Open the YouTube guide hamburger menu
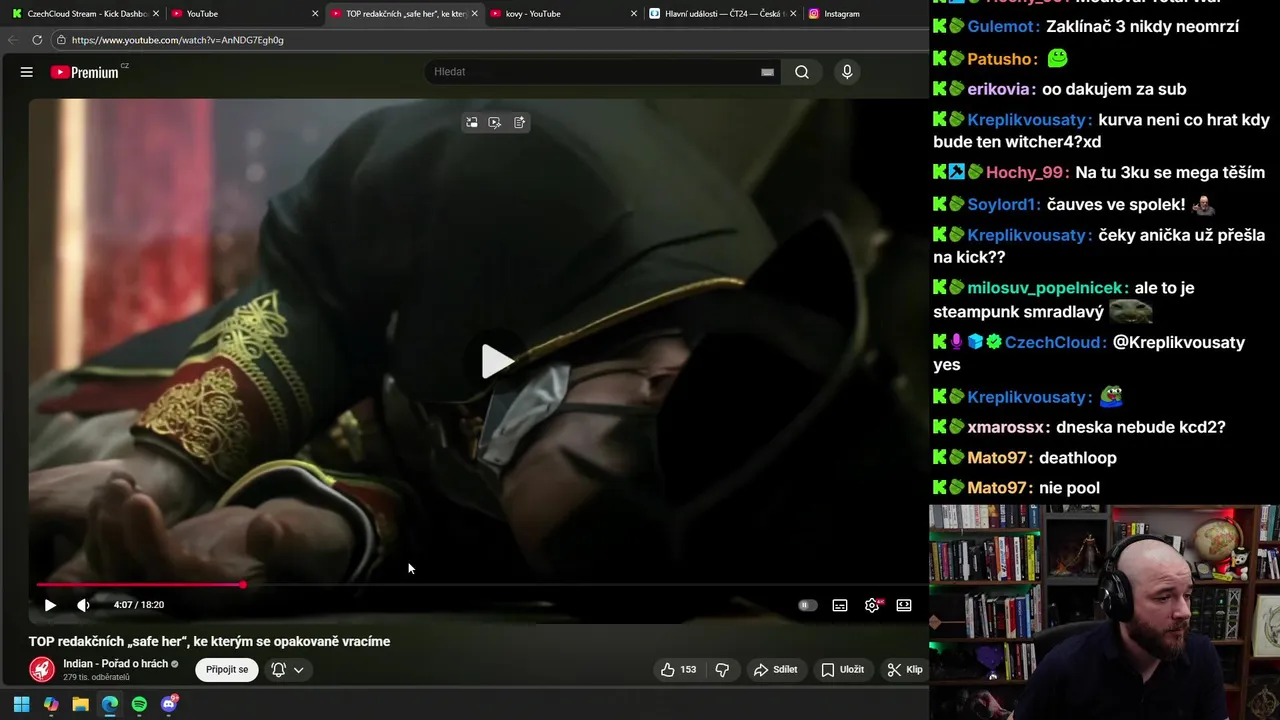Image resolution: width=1280 pixels, height=720 pixels. 27,72
